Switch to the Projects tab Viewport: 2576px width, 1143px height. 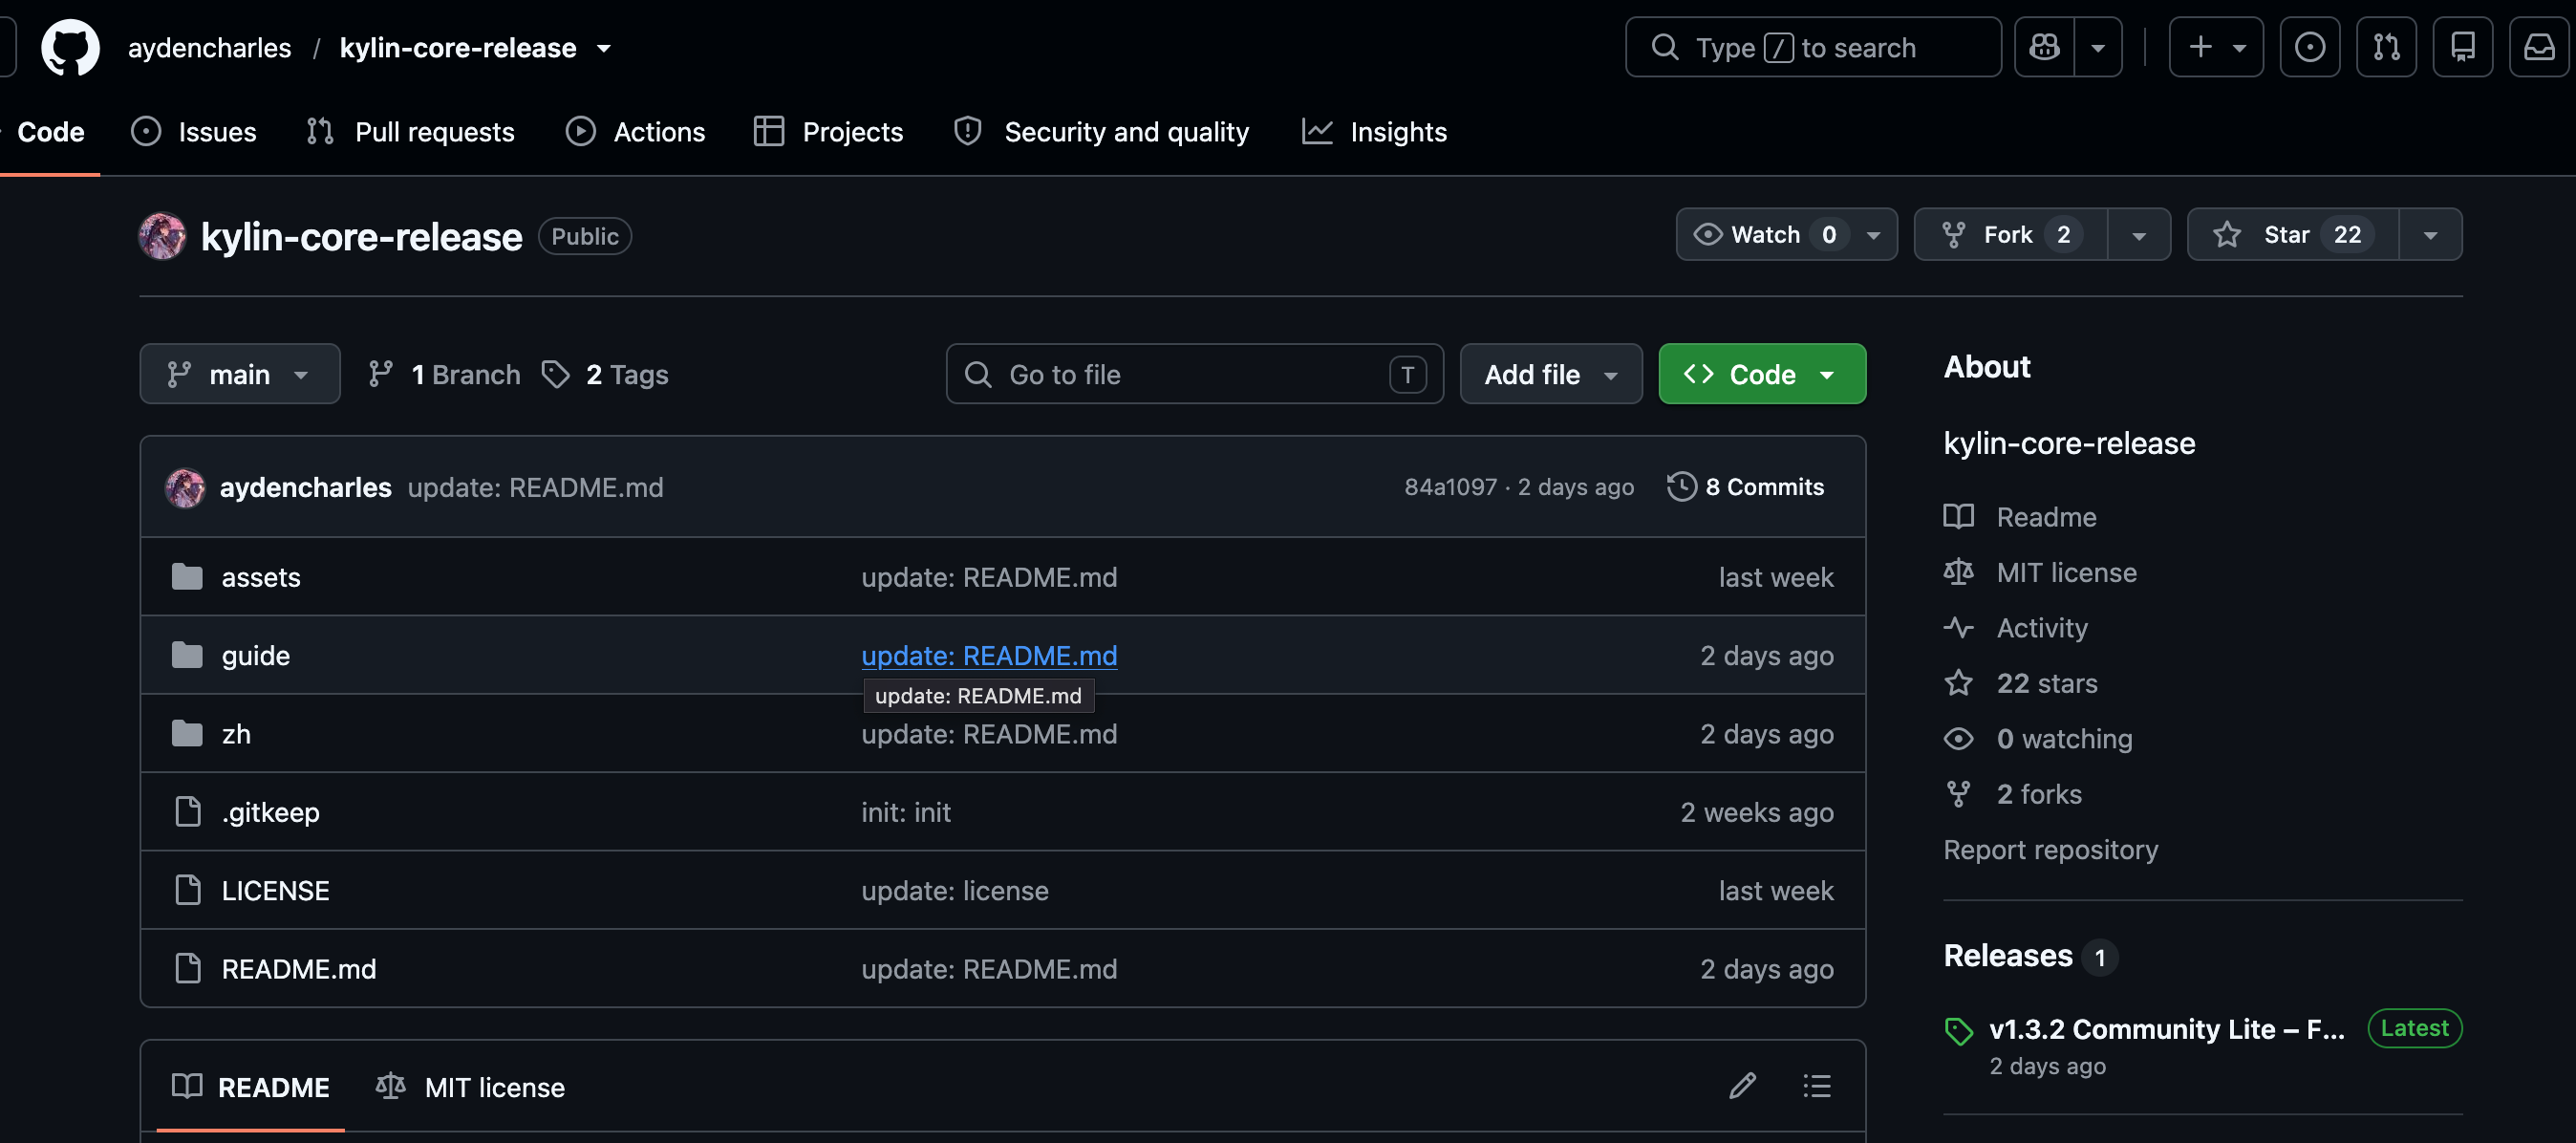point(828,132)
